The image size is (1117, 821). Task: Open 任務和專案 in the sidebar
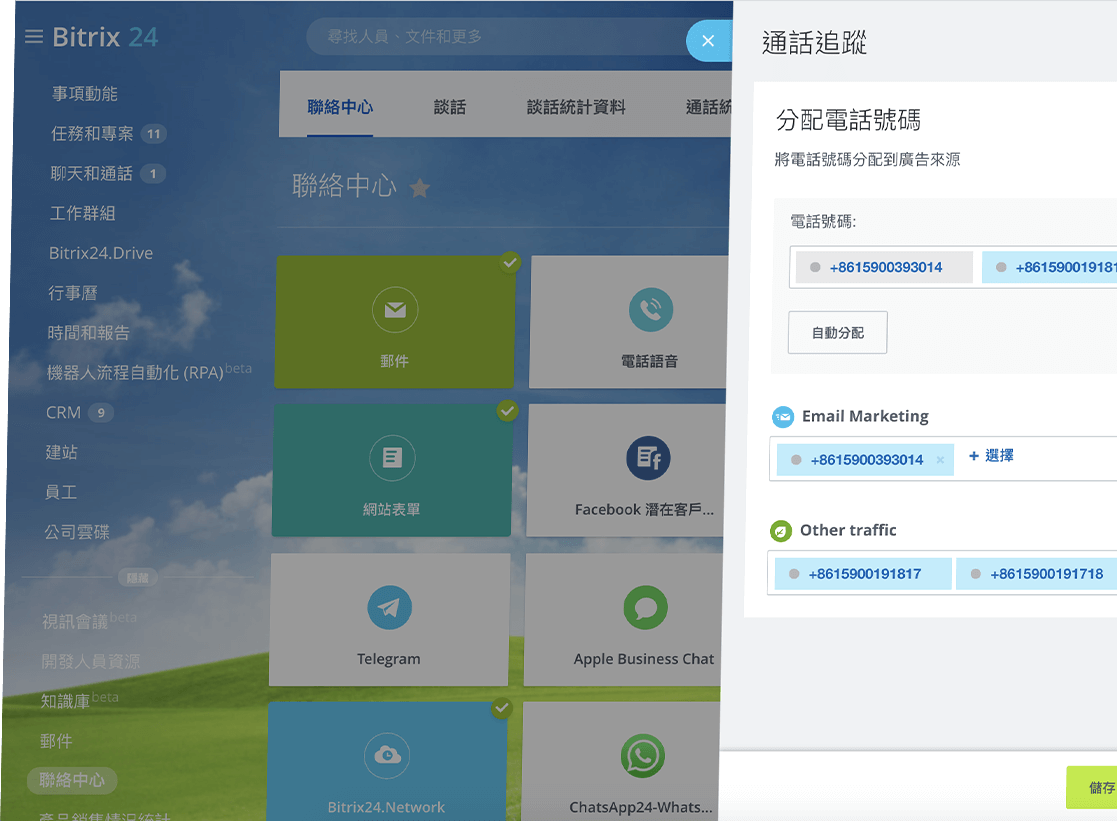pos(92,133)
